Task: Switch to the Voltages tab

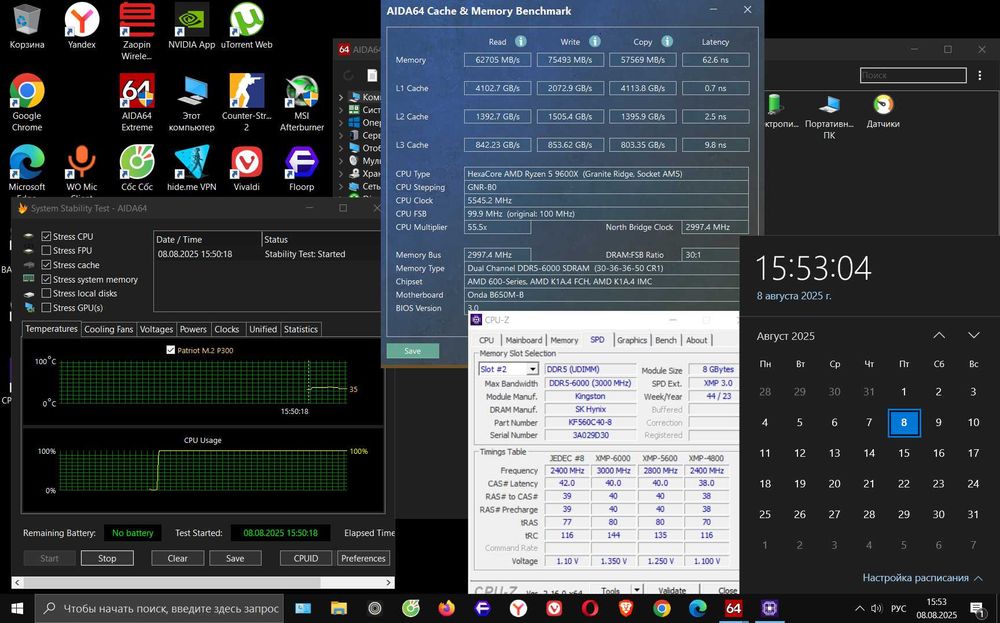Action: click(x=156, y=329)
